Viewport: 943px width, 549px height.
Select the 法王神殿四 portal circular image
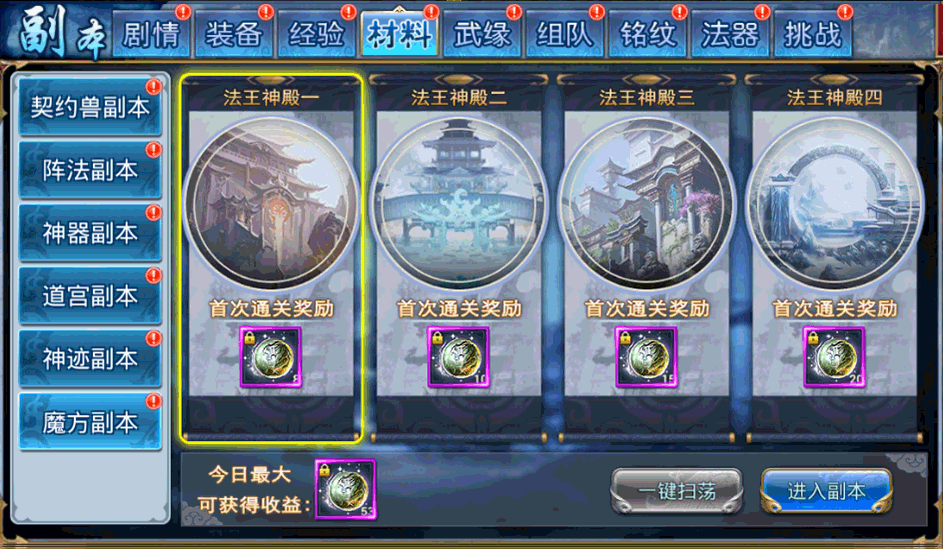click(x=834, y=203)
